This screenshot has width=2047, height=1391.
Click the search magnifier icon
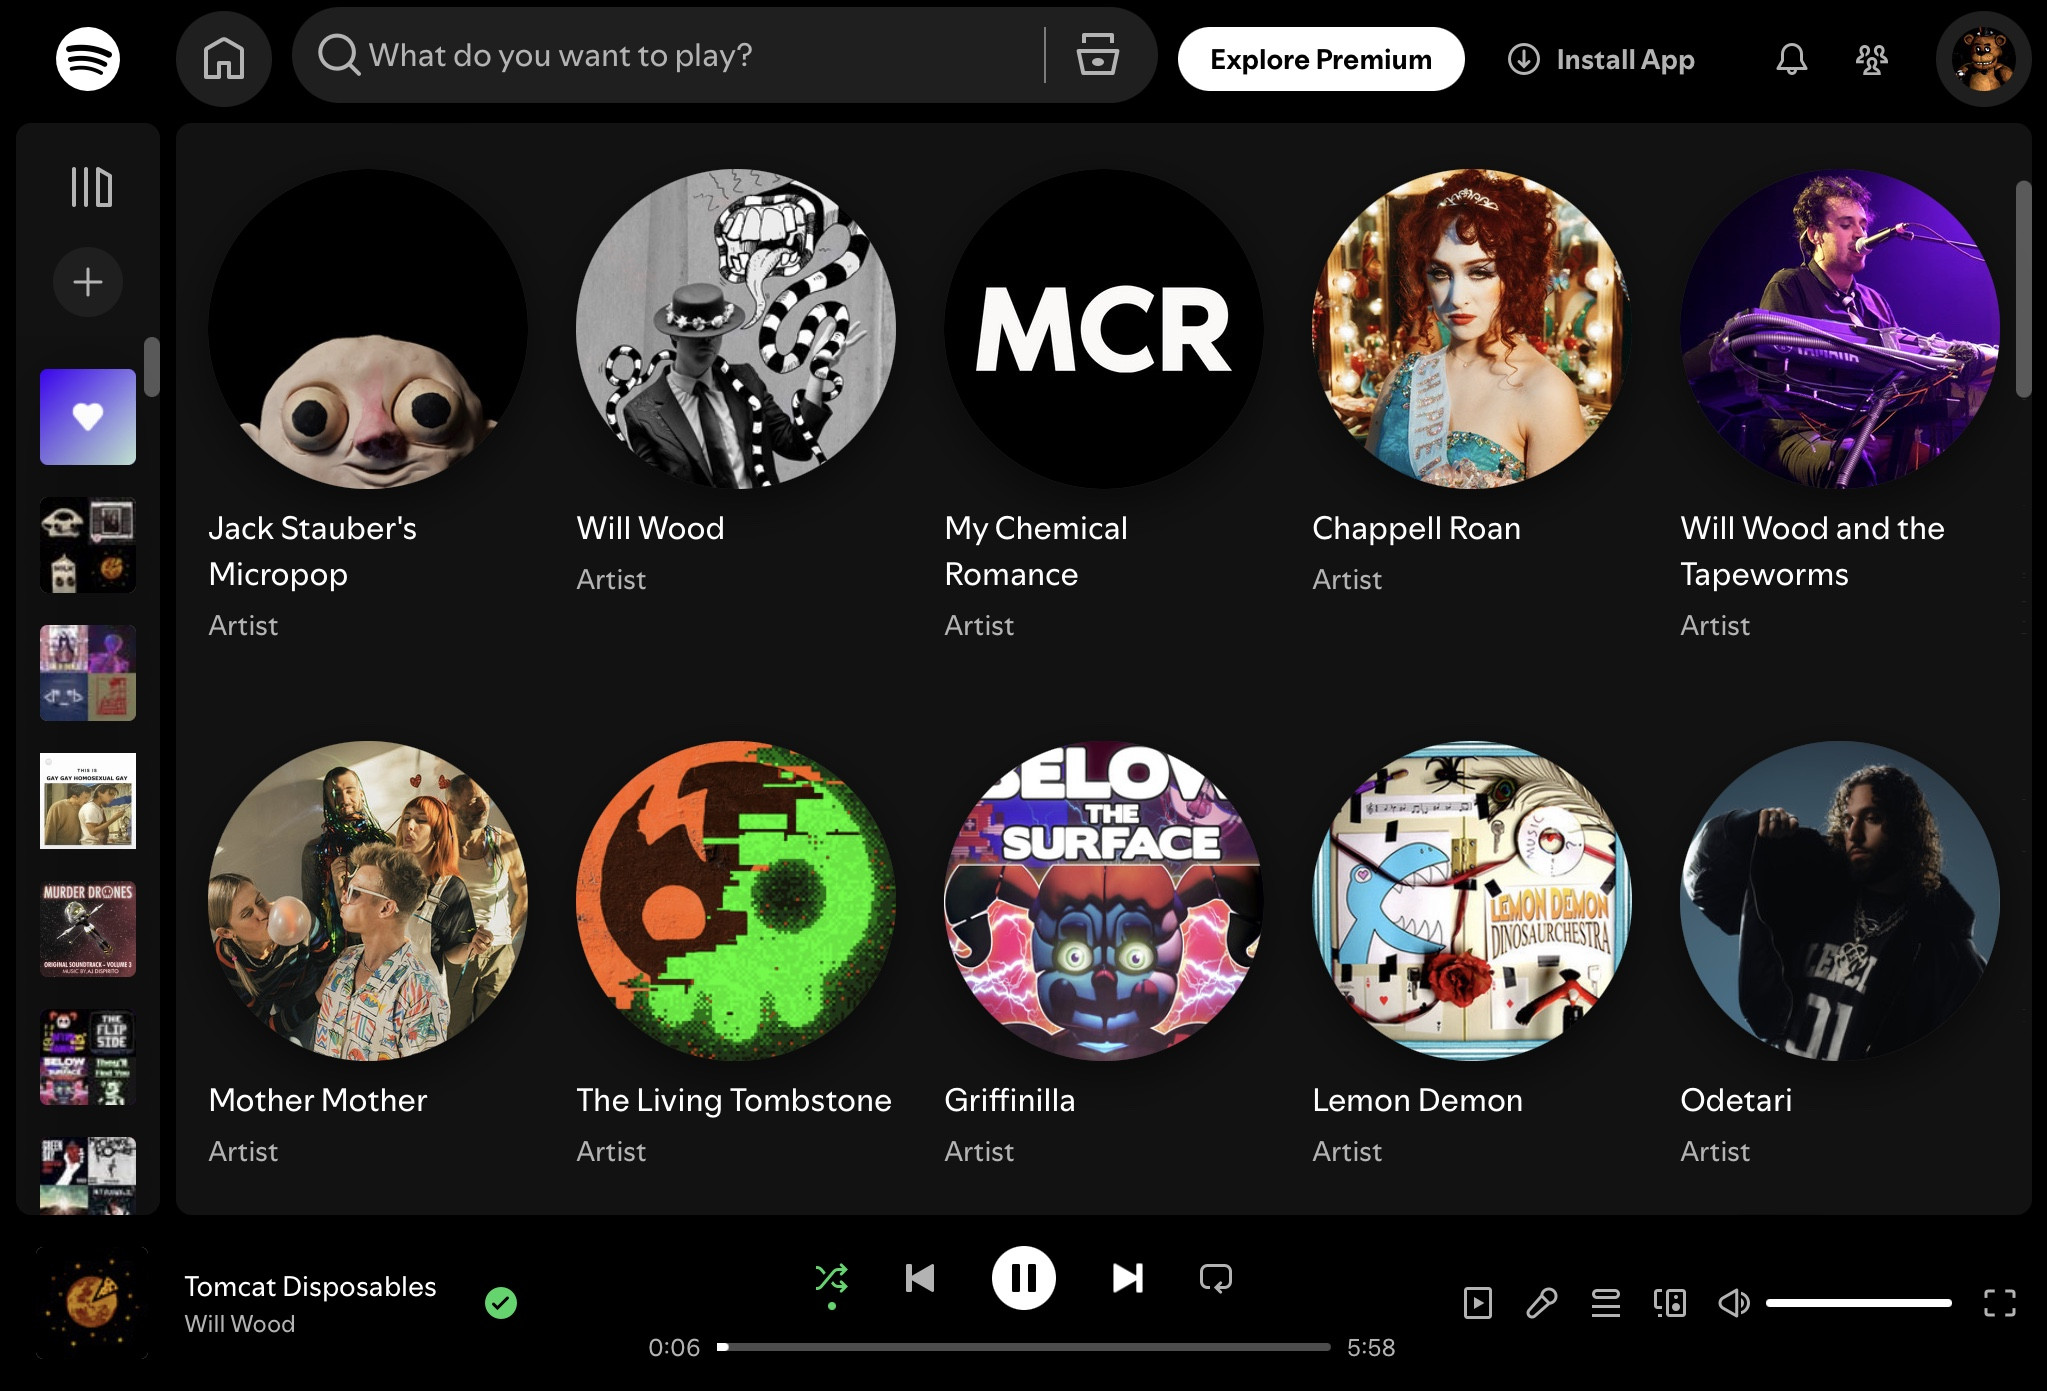click(x=339, y=55)
